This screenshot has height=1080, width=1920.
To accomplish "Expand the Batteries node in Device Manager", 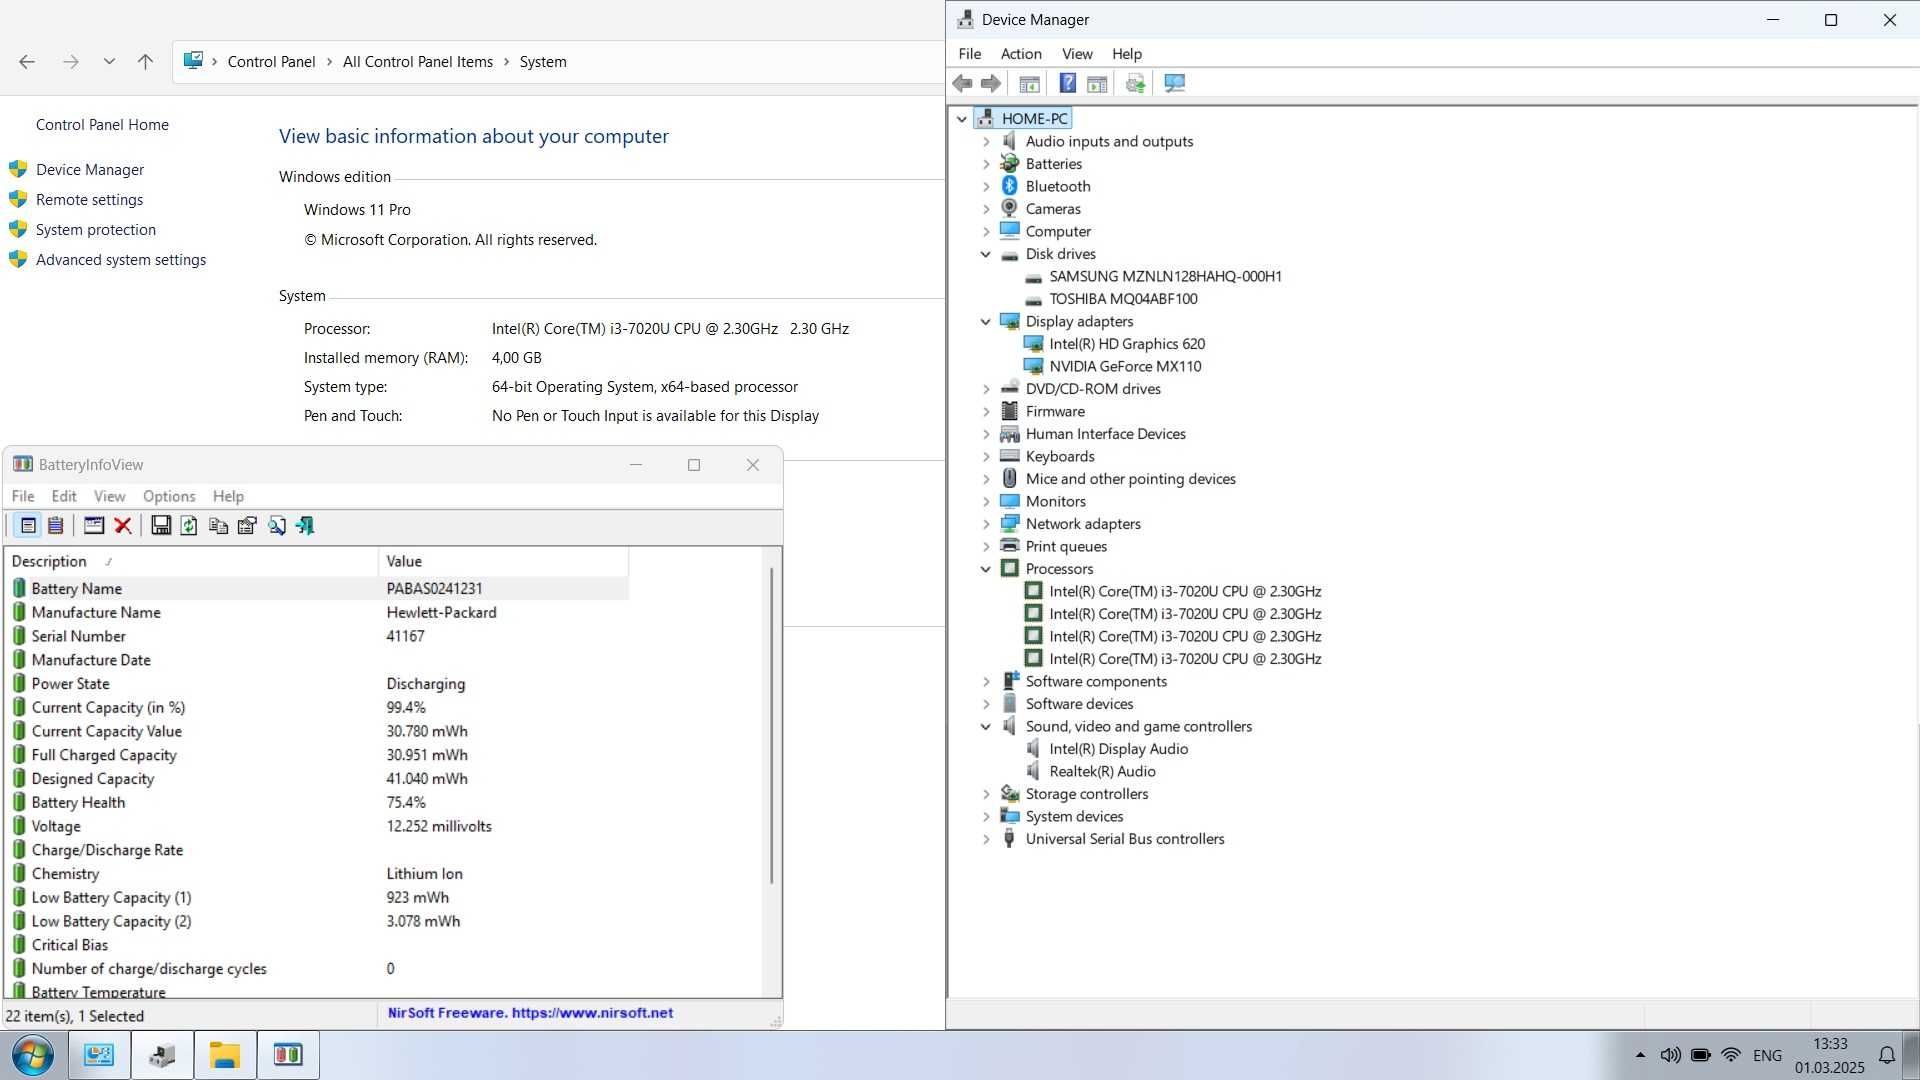I will coord(986,164).
